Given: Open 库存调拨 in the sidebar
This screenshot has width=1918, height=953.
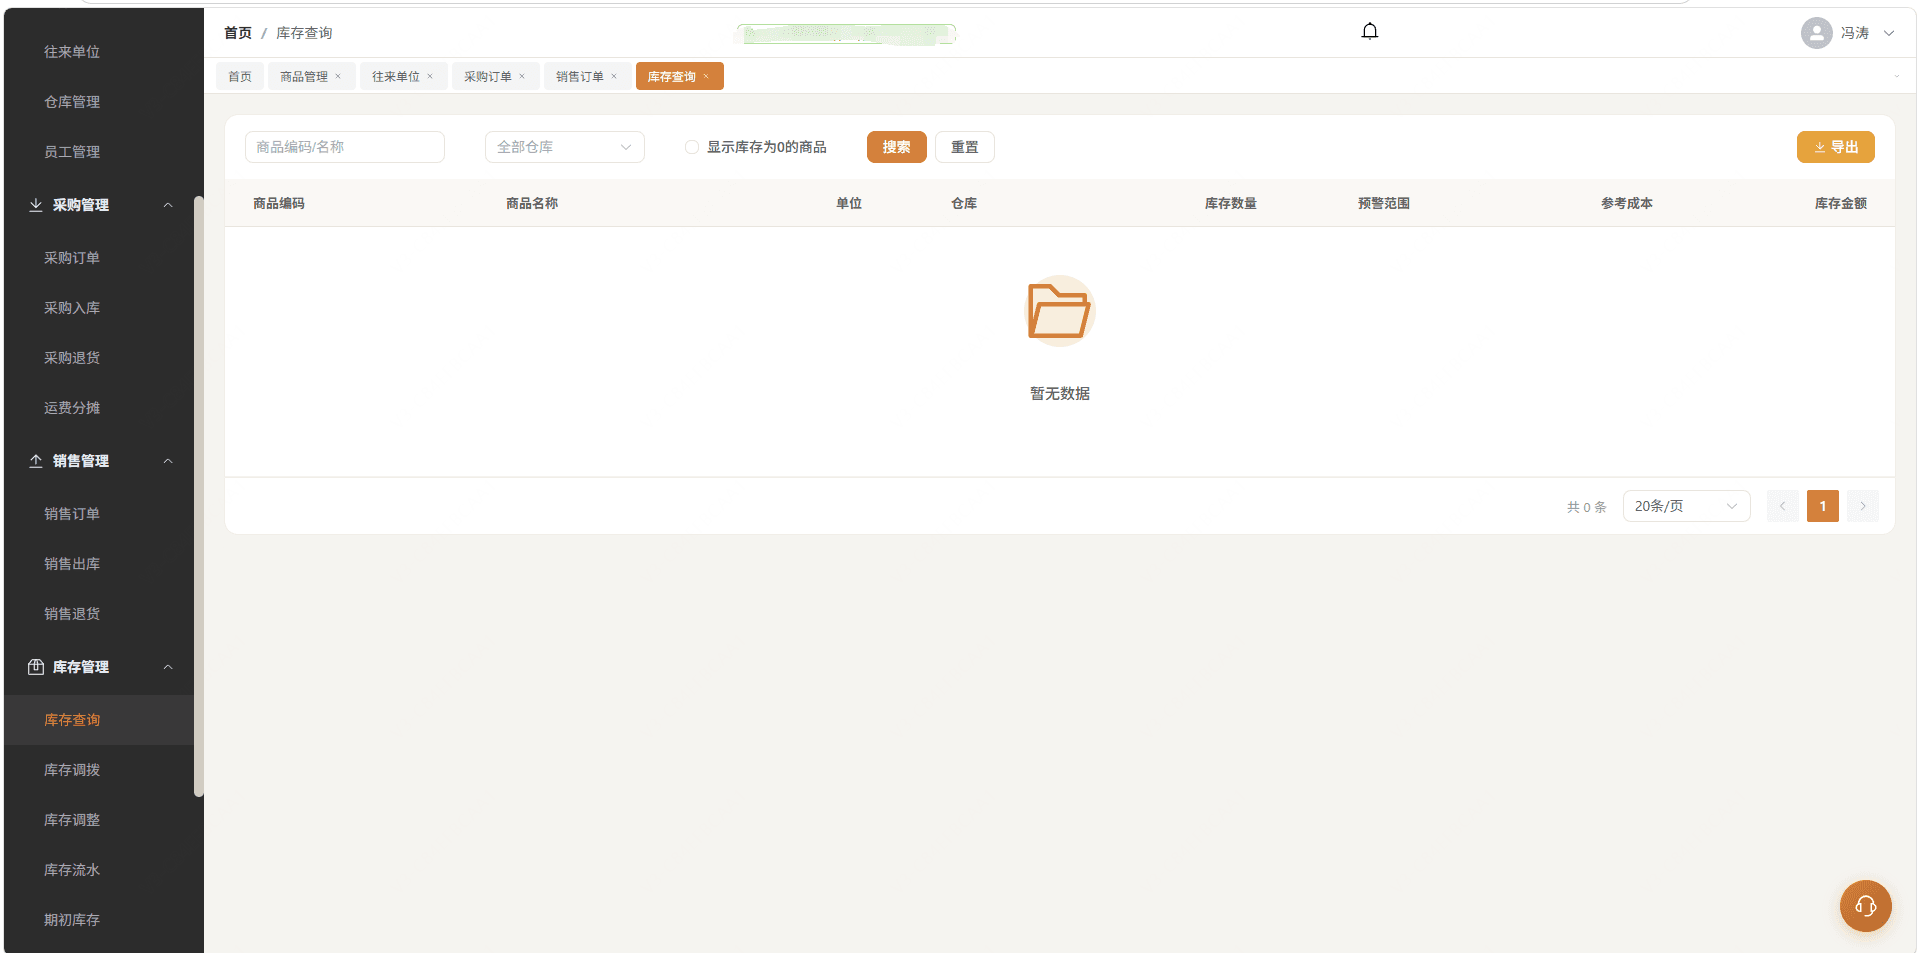Looking at the screenshot, I should 72,770.
